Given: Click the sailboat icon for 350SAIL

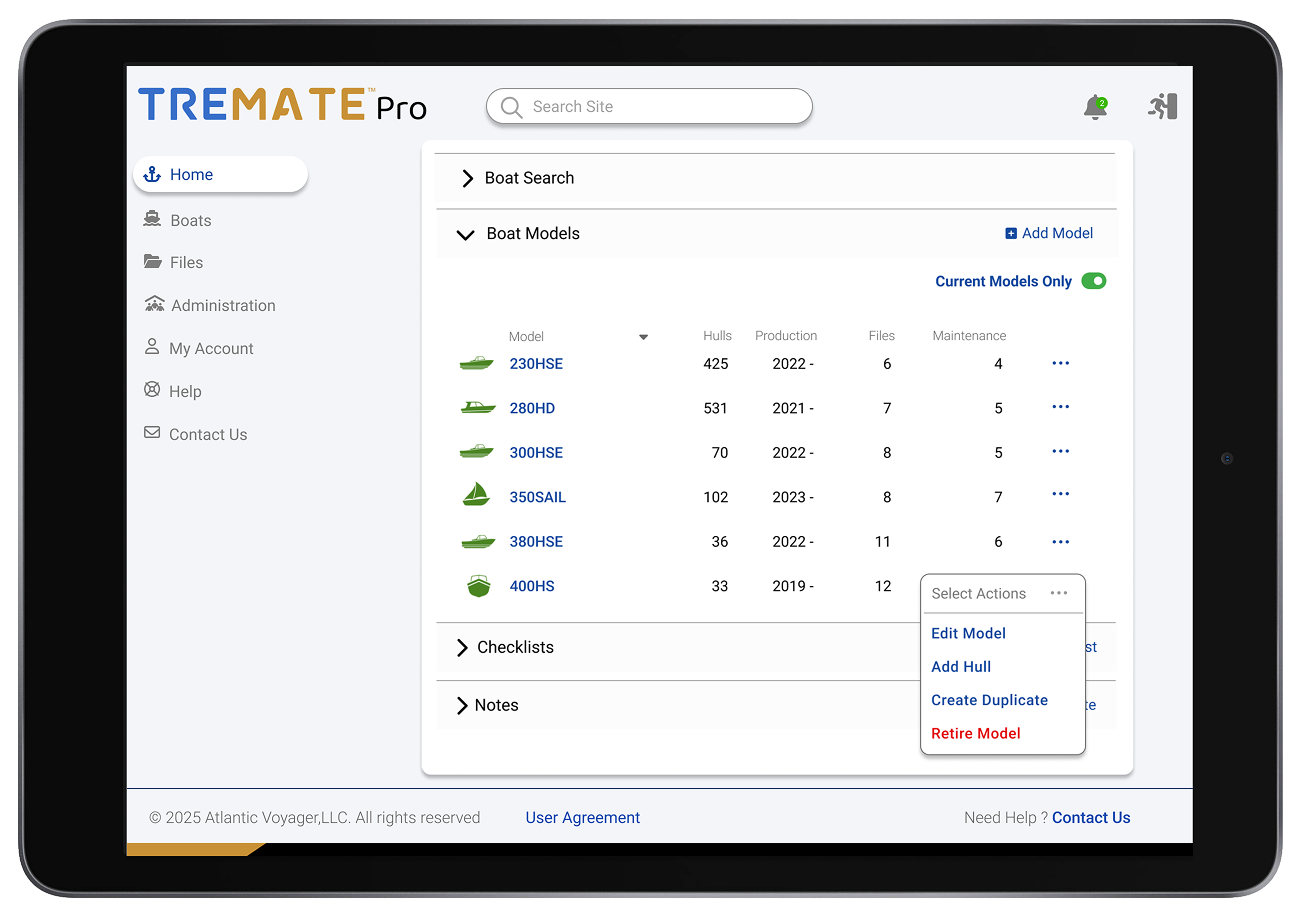Looking at the screenshot, I should pos(477,495).
